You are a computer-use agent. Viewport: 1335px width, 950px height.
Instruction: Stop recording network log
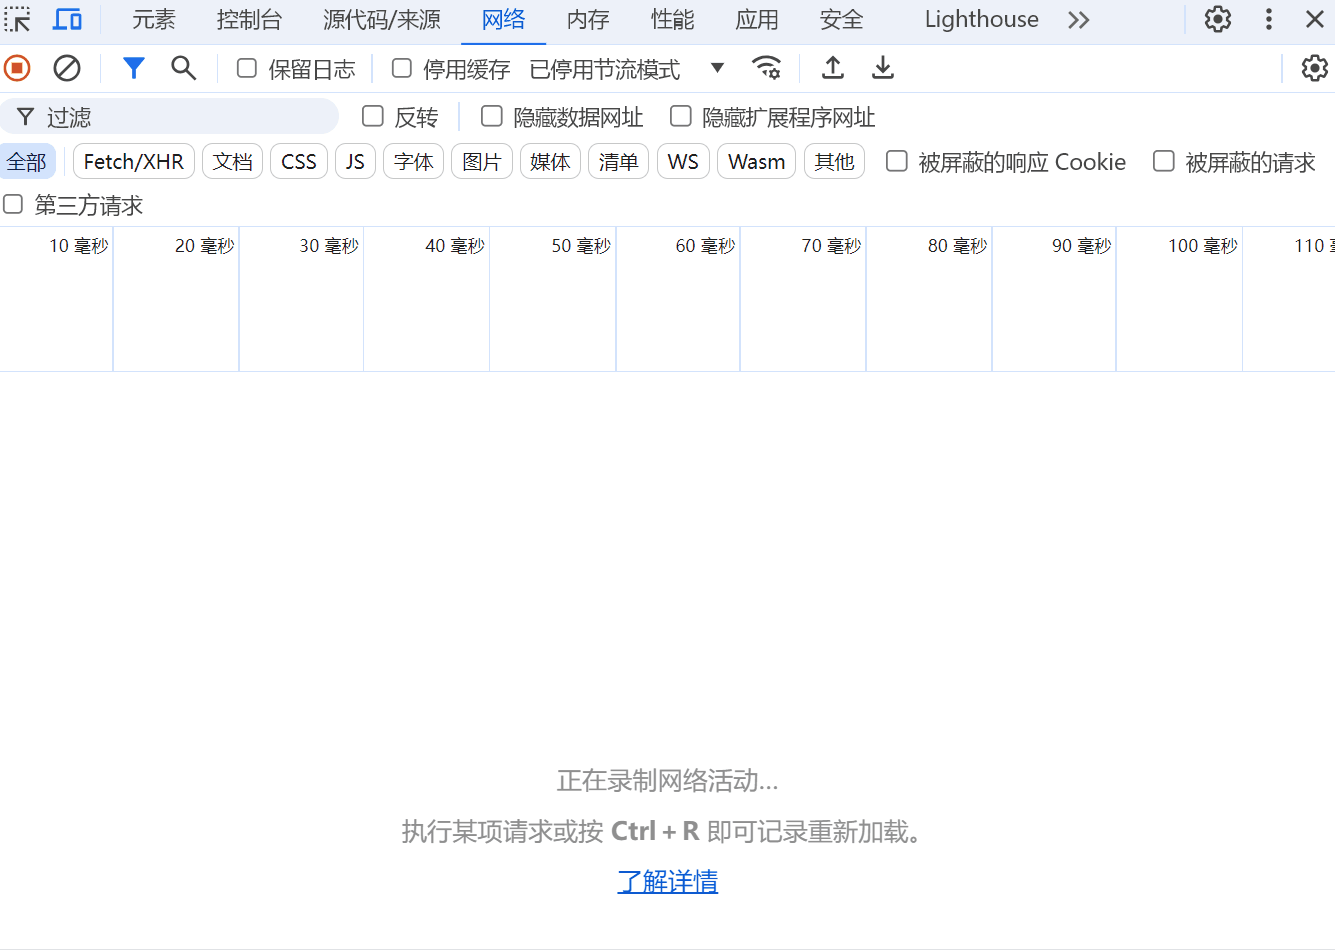(x=18, y=68)
